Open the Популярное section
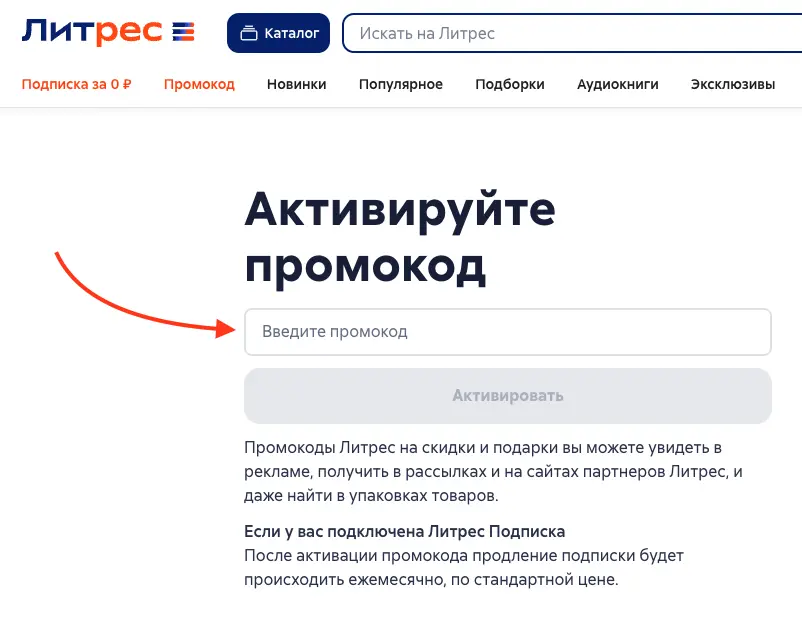Image resolution: width=802 pixels, height=643 pixels. pos(400,84)
